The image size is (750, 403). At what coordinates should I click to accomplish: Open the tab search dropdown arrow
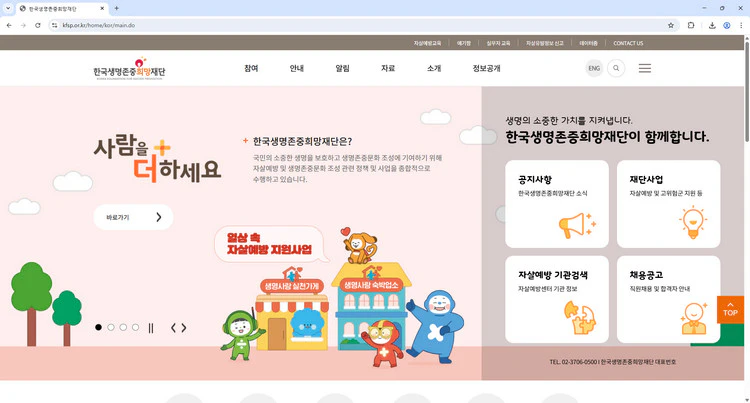8,8
